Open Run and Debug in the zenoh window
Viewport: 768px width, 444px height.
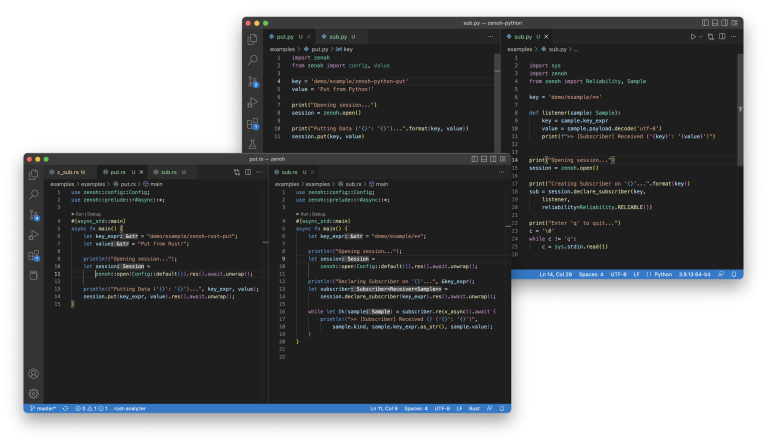click(x=33, y=235)
